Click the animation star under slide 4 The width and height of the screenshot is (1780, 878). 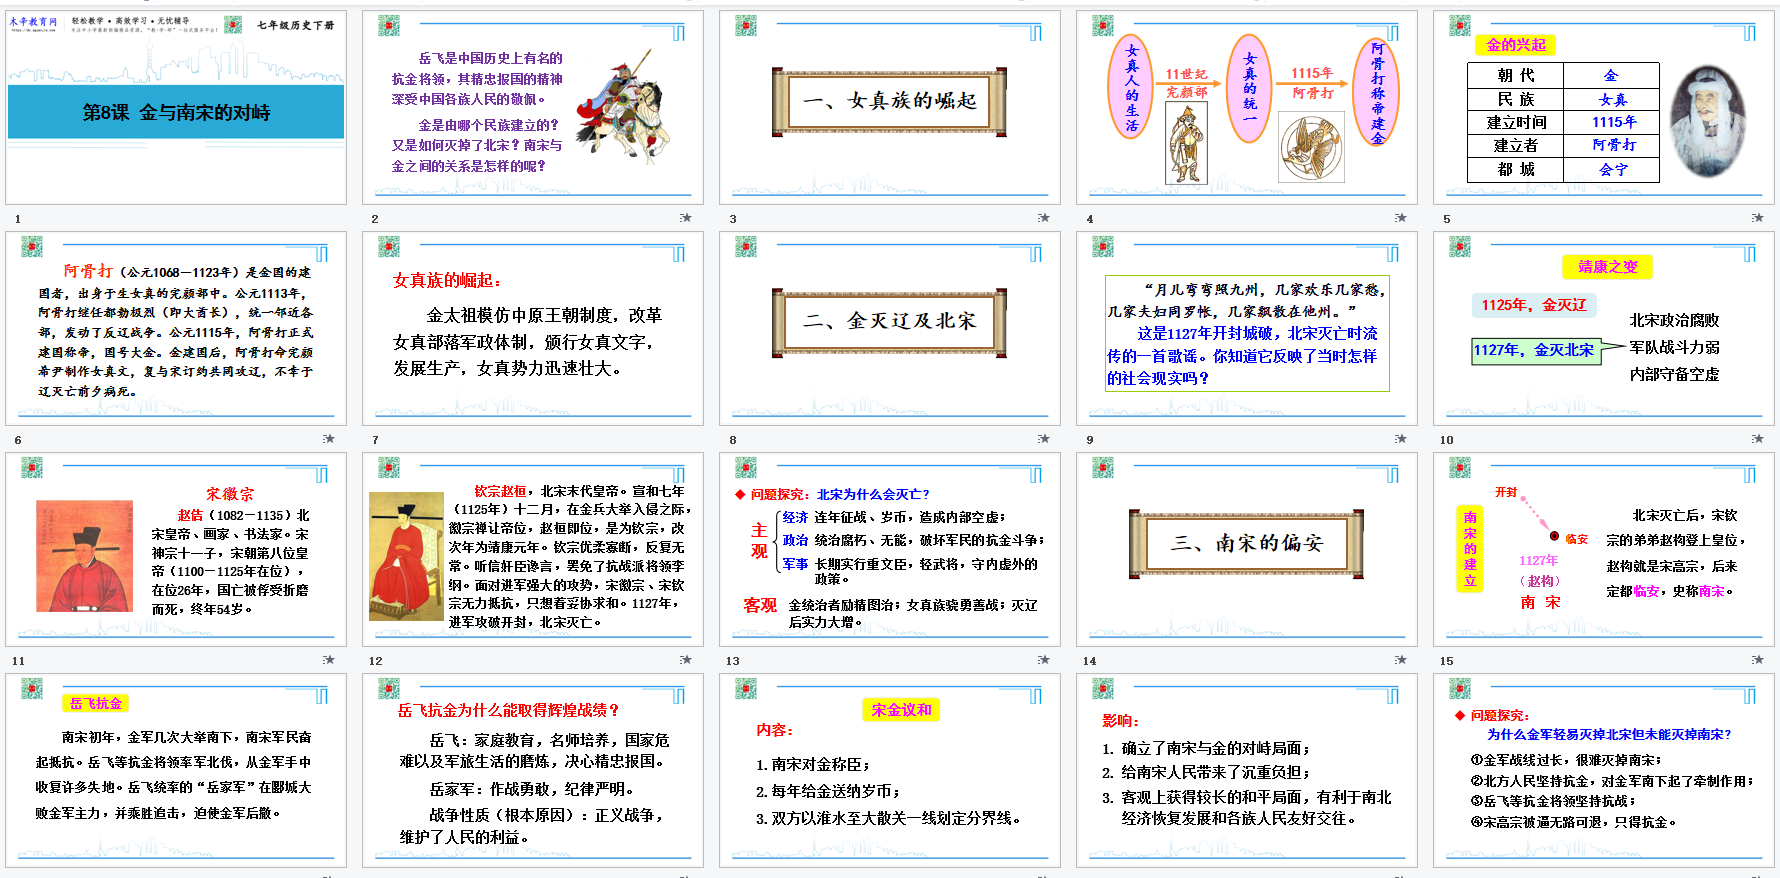(1400, 217)
